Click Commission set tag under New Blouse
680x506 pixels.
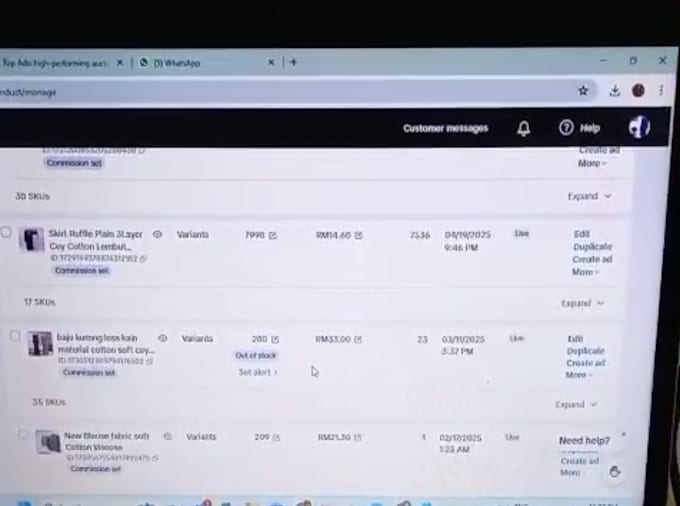[95, 469]
